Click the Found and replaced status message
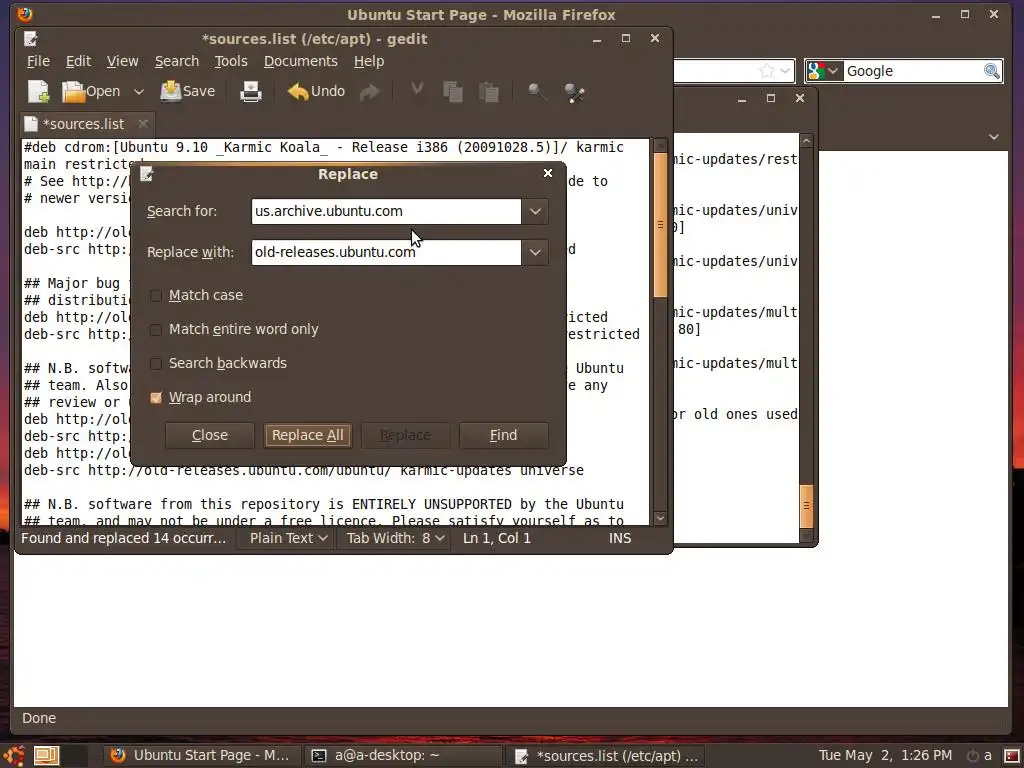 (123, 538)
